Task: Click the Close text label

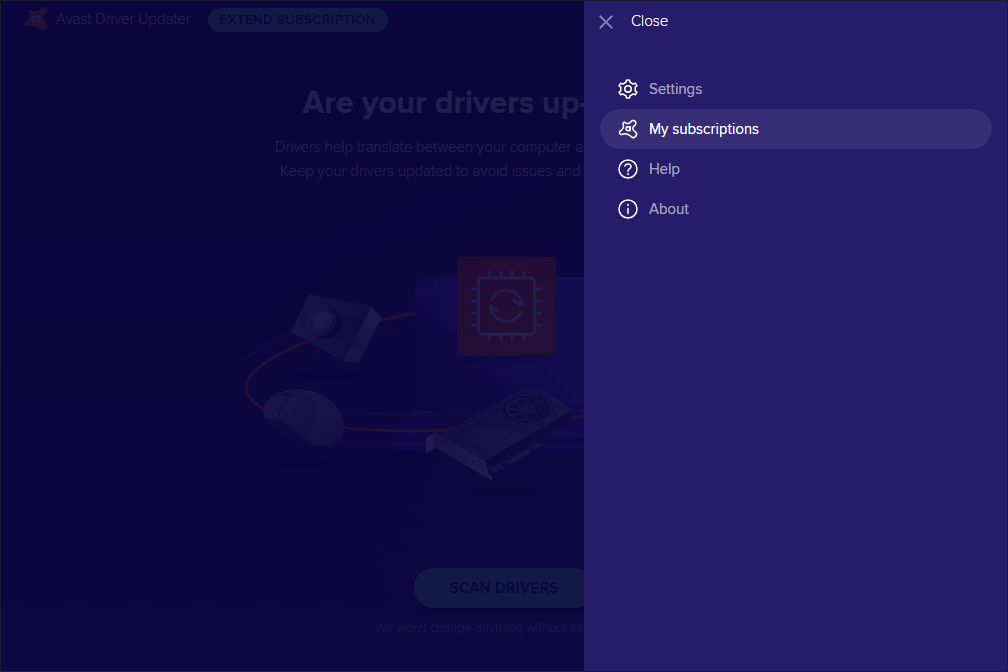Action: 649,21
